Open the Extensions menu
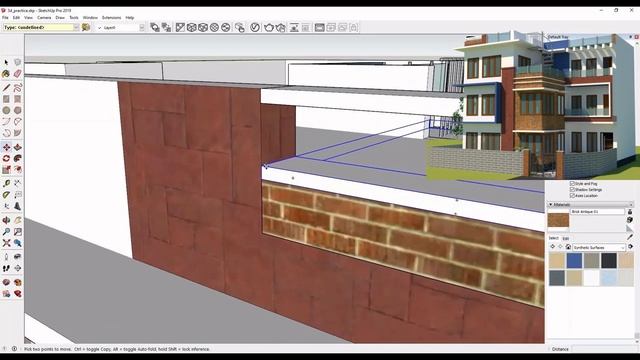This screenshot has height=360, width=640. (x=111, y=18)
